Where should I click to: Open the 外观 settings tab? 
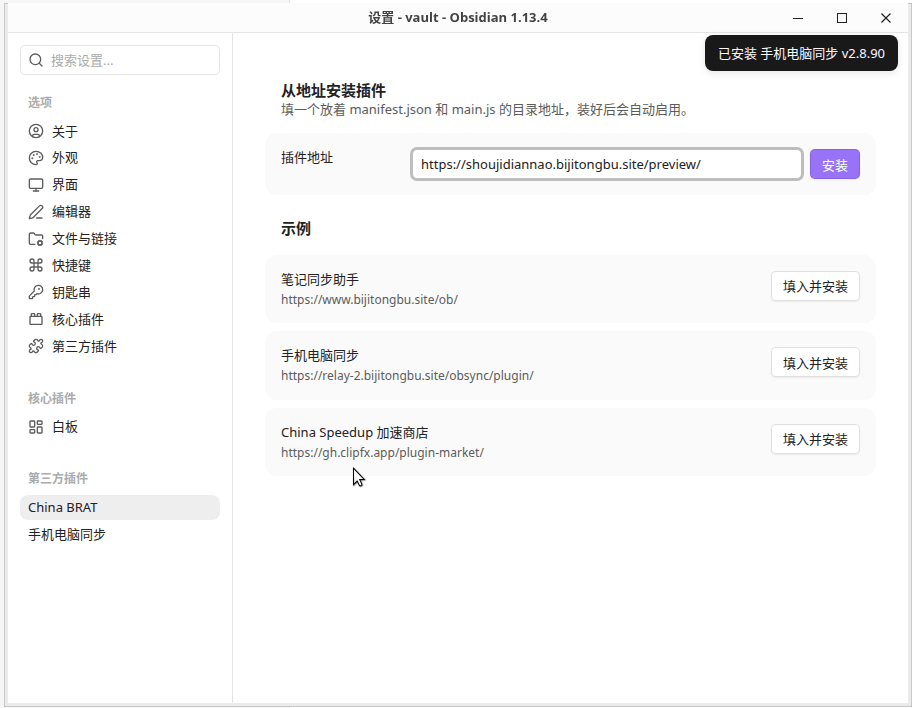(120, 158)
